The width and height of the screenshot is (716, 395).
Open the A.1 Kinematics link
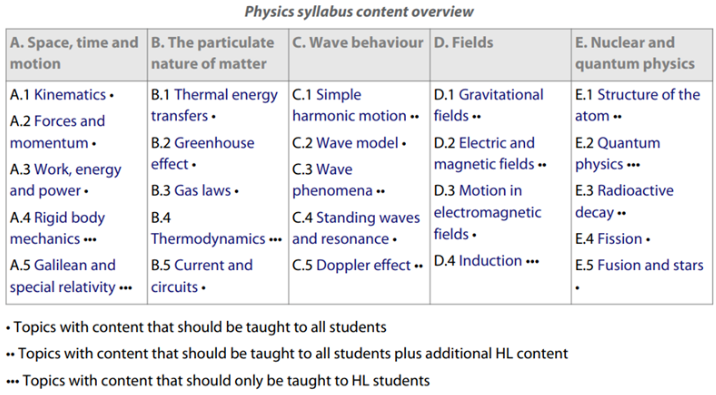pyautogui.click(x=70, y=95)
